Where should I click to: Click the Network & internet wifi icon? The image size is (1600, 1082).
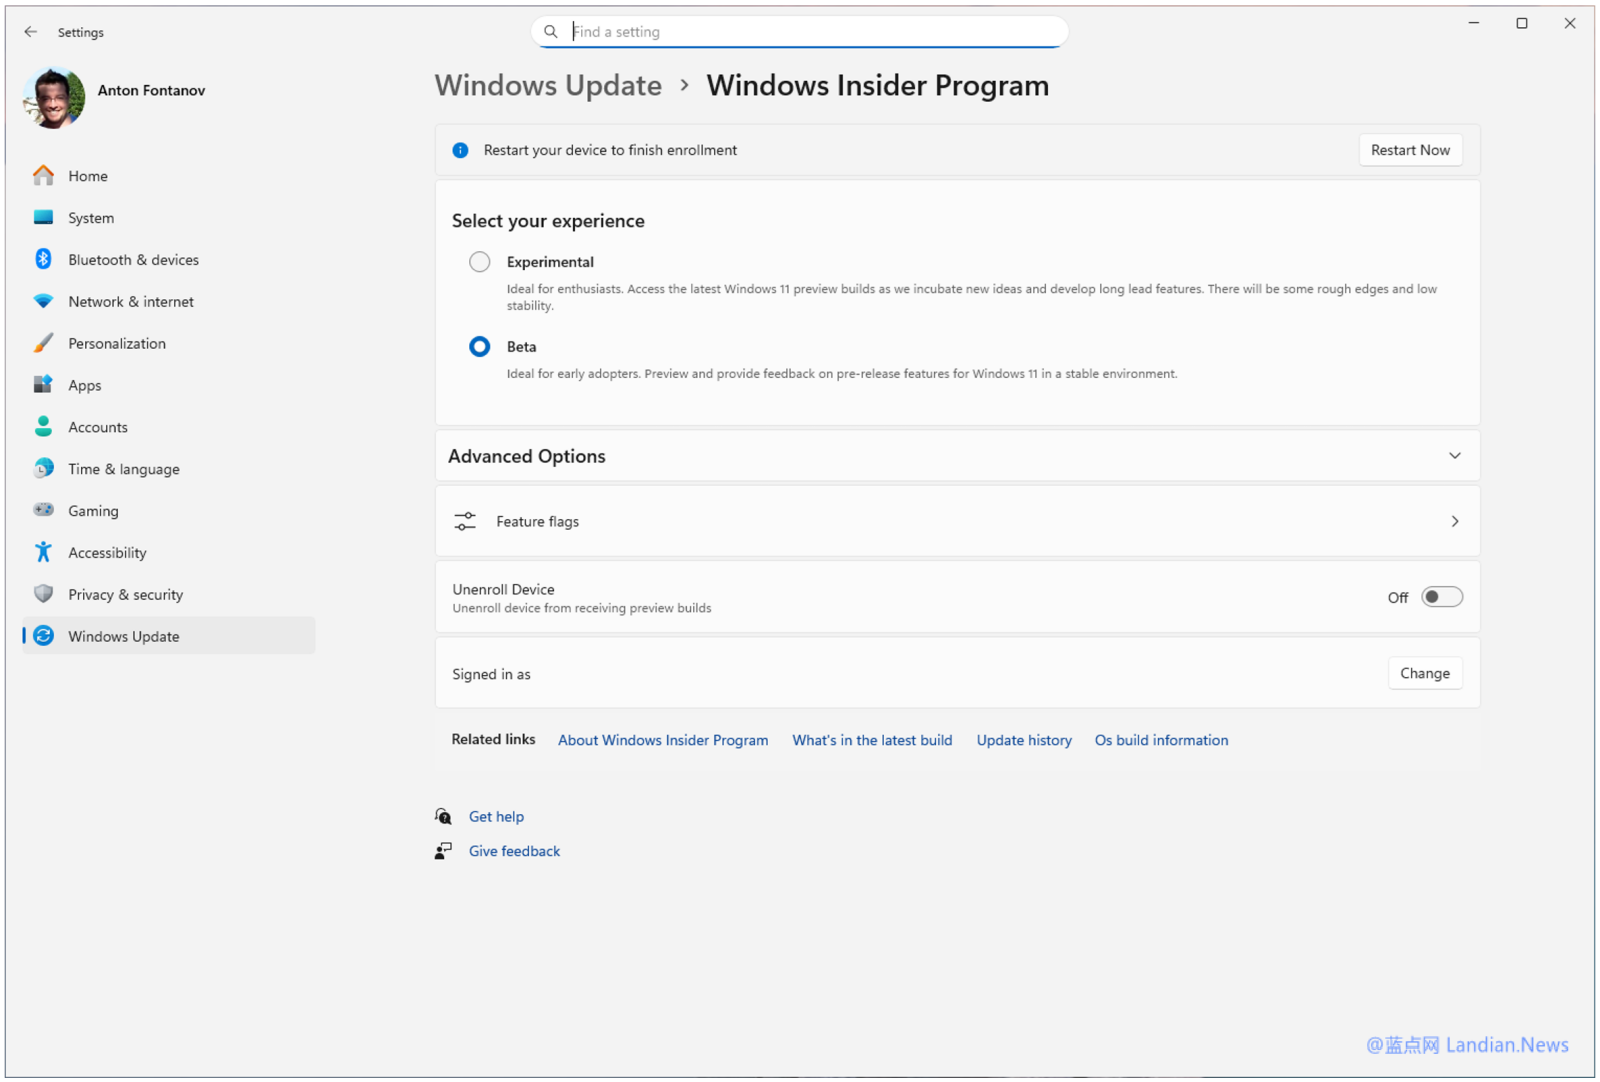coord(43,301)
